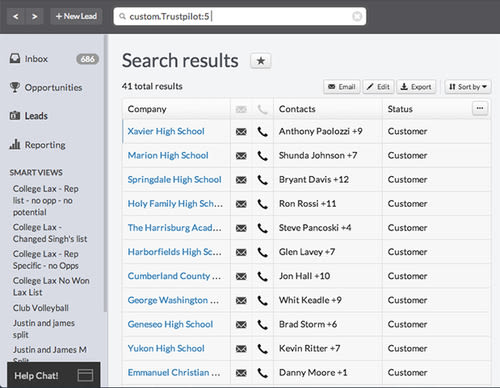The height and width of the screenshot is (388, 500).
Task: Open the Emmanuel Christian lead
Action: [x=174, y=372]
